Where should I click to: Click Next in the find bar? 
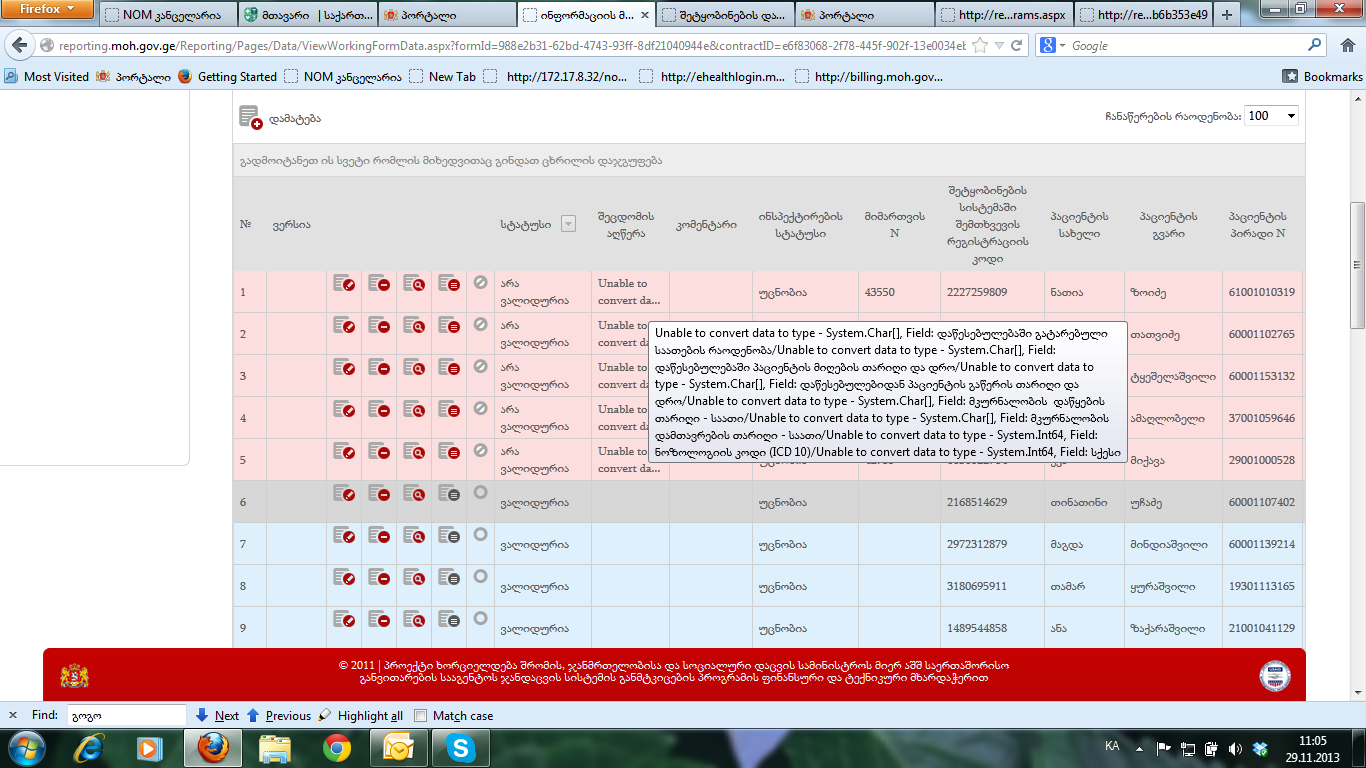(217, 716)
